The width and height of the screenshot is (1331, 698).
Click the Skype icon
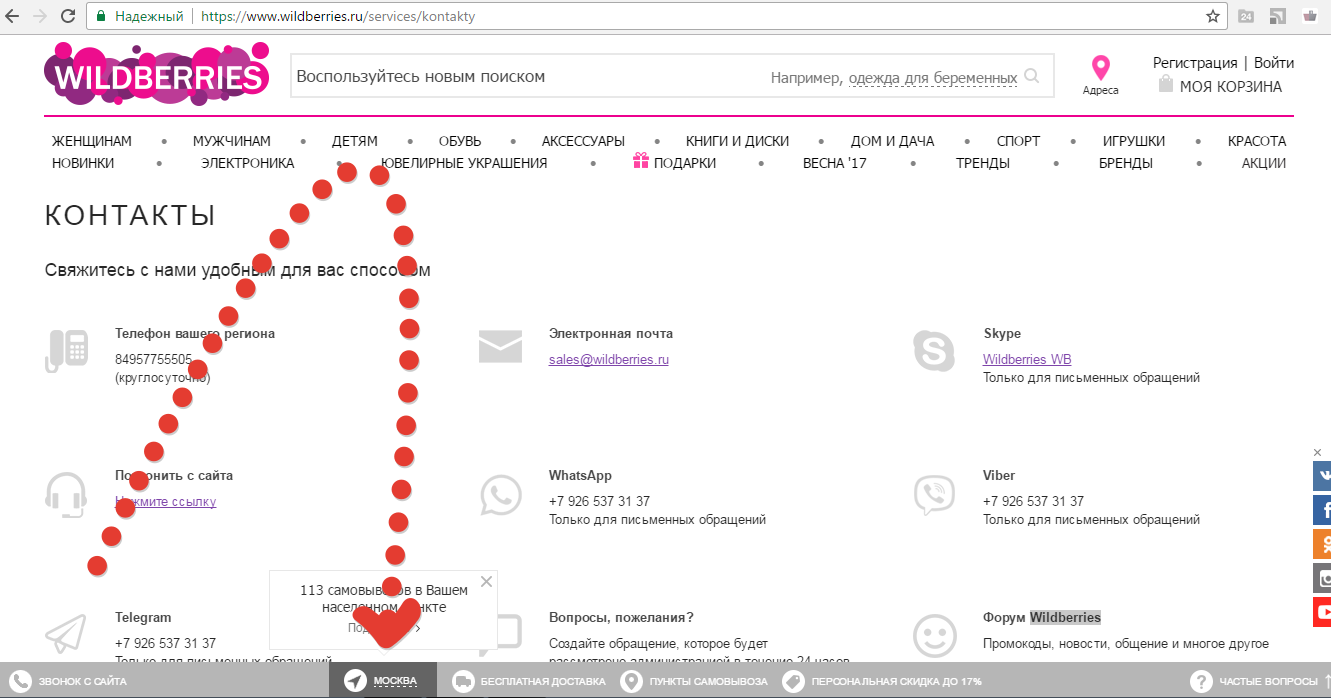(934, 350)
